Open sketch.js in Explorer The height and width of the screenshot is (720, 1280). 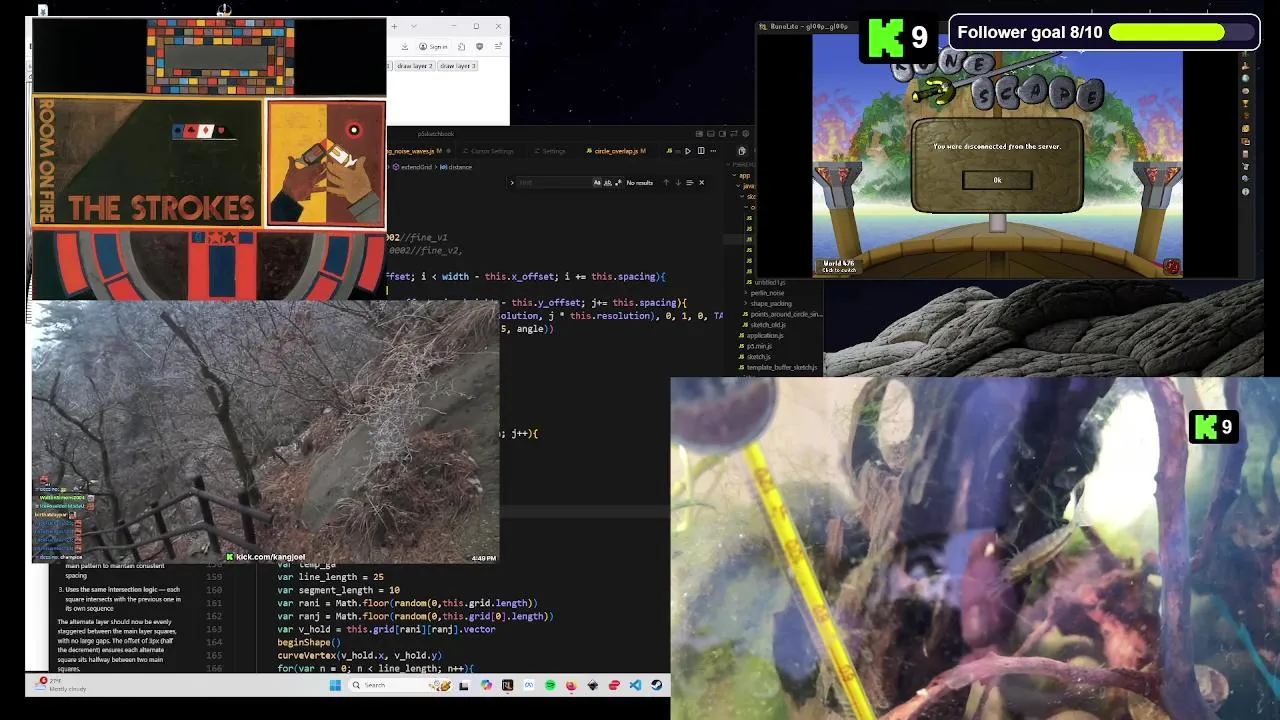click(x=759, y=357)
